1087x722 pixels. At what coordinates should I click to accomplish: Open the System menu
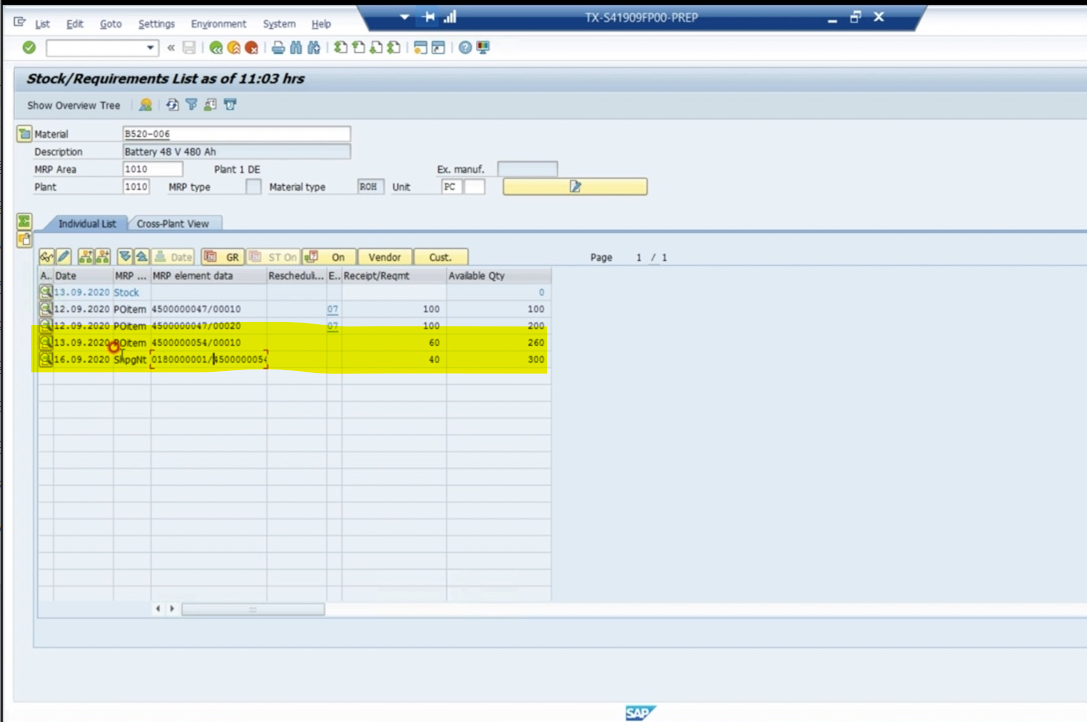click(x=279, y=24)
